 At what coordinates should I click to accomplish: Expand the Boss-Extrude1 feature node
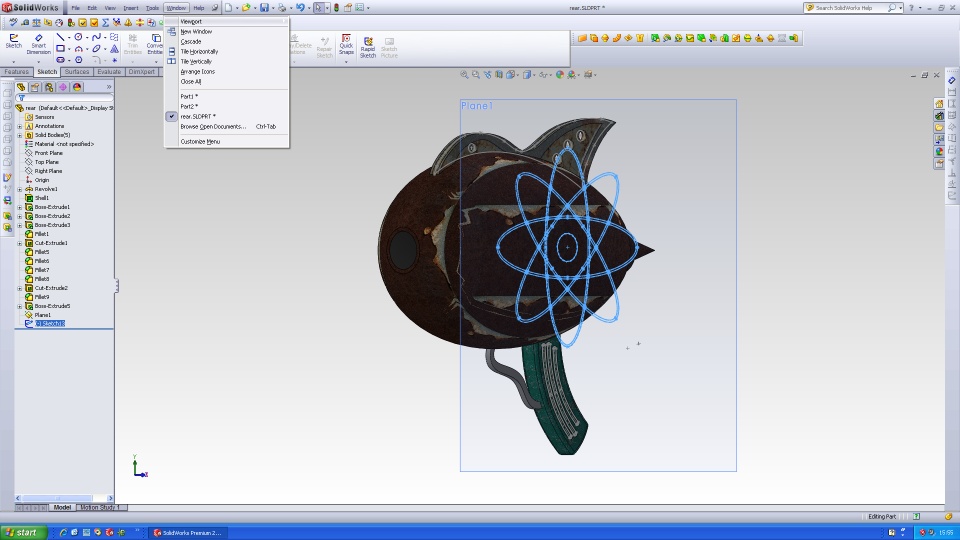tap(20, 207)
